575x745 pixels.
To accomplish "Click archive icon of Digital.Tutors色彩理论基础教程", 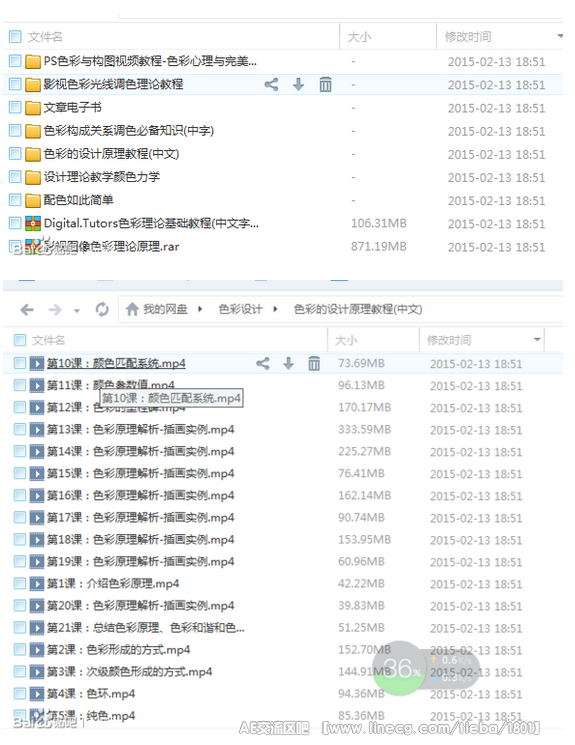I will (32, 223).
